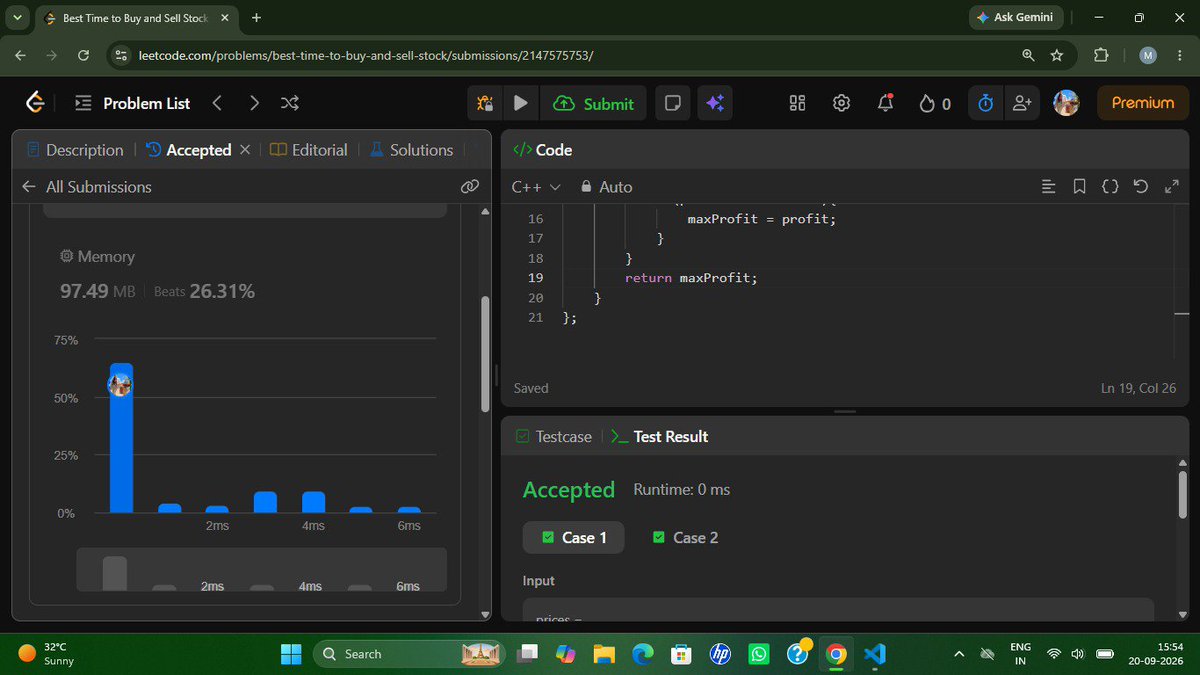Run code with the play icon
The height and width of the screenshot is (675, 1200).
click(520, 103)
